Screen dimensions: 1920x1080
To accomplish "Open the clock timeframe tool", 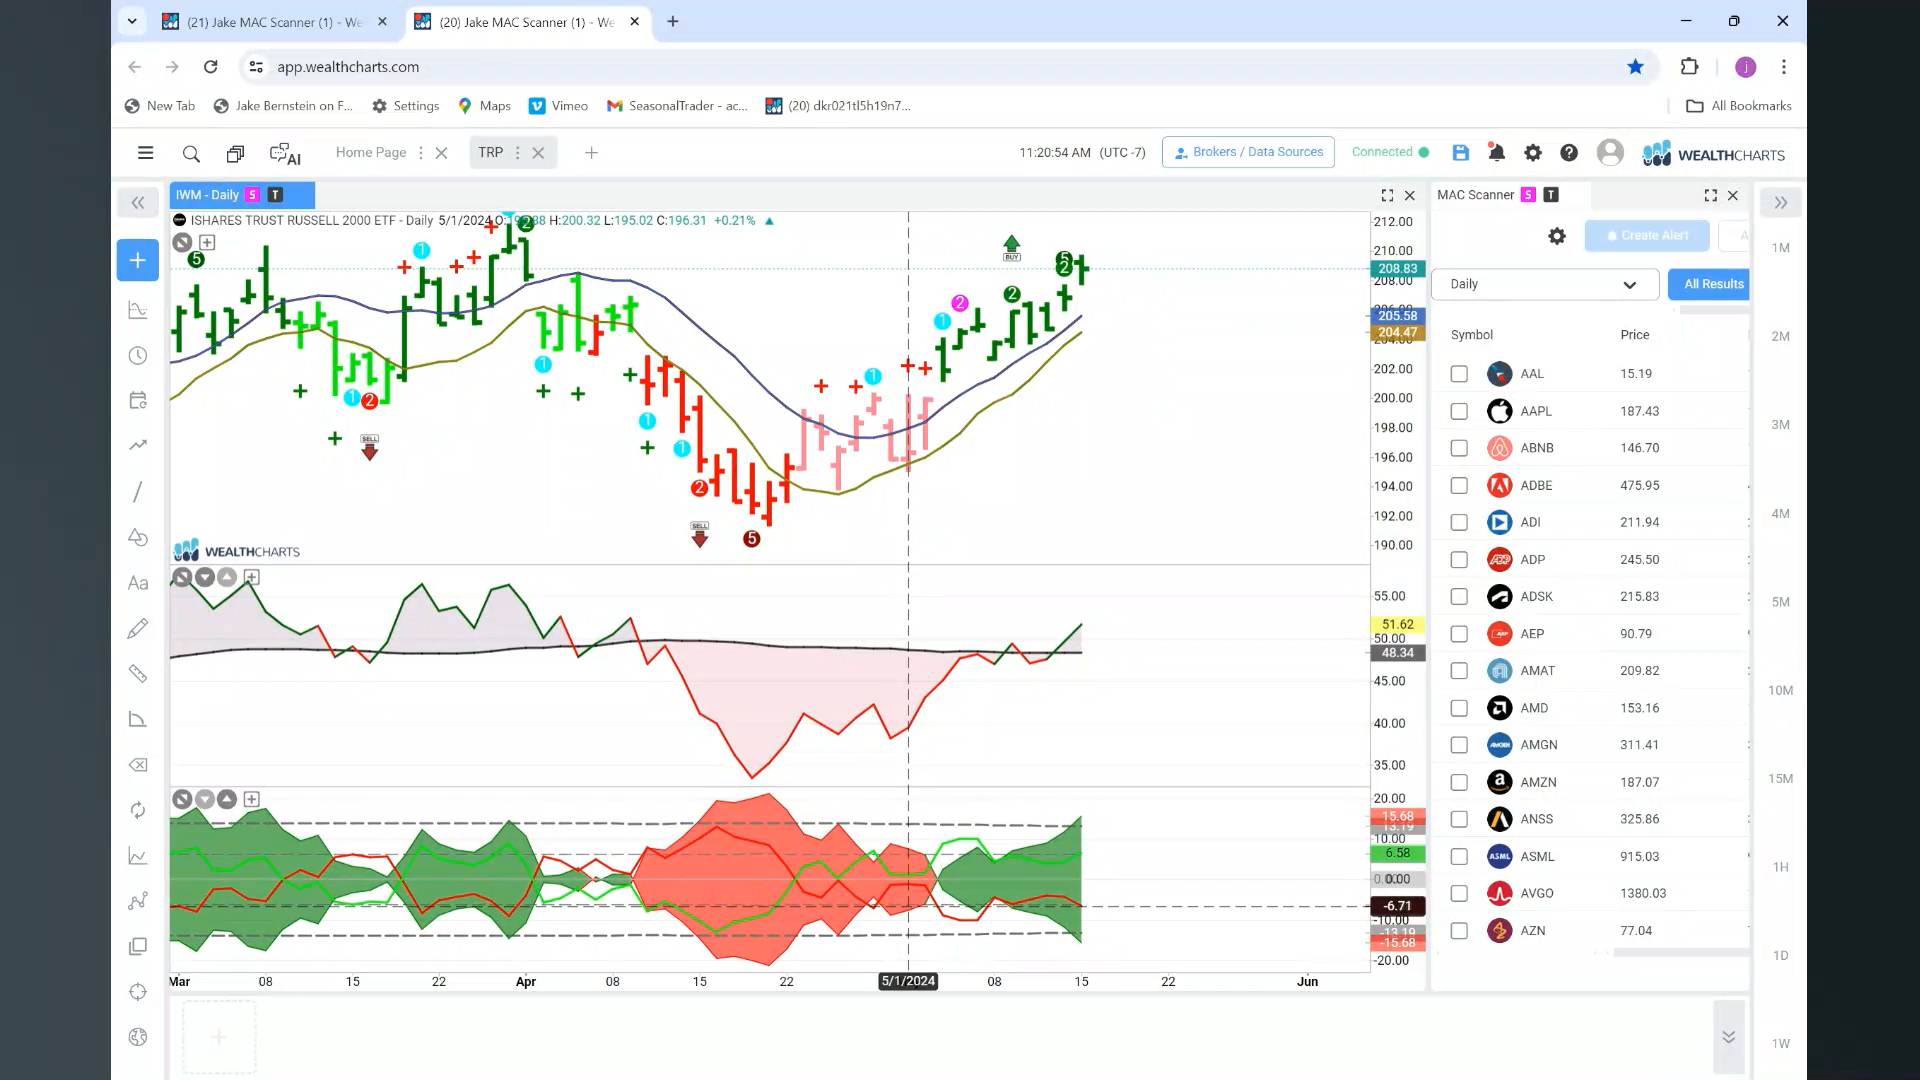I will (138, 356).
